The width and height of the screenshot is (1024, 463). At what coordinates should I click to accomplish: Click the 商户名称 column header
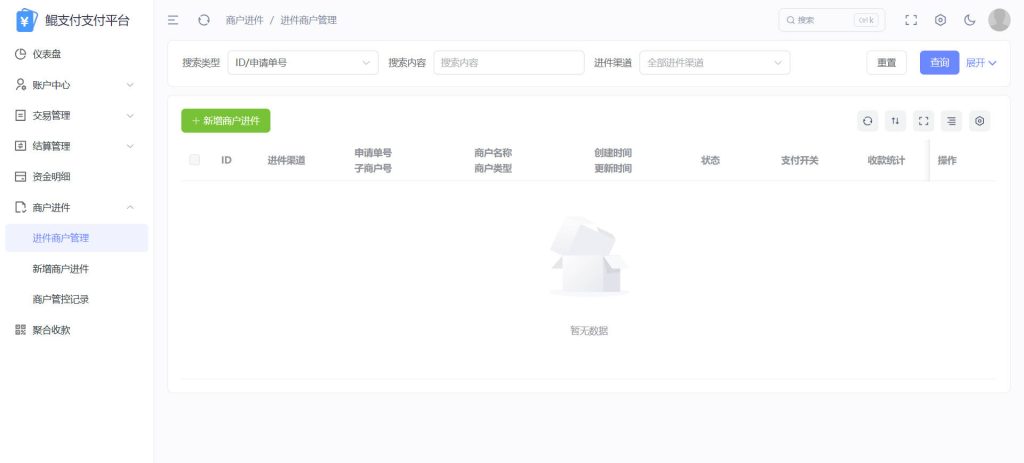(x=493, y=152)
